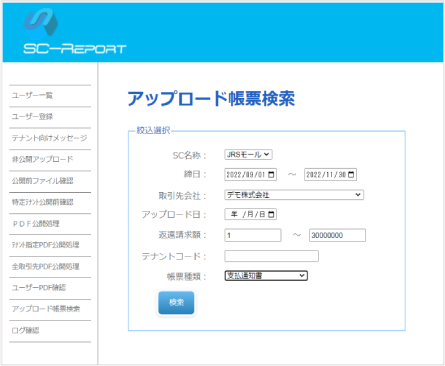Click the 帳票種類： label
The width and height of the screenshot is (445, 366).
pyautogui.click(x=187, y=276)
